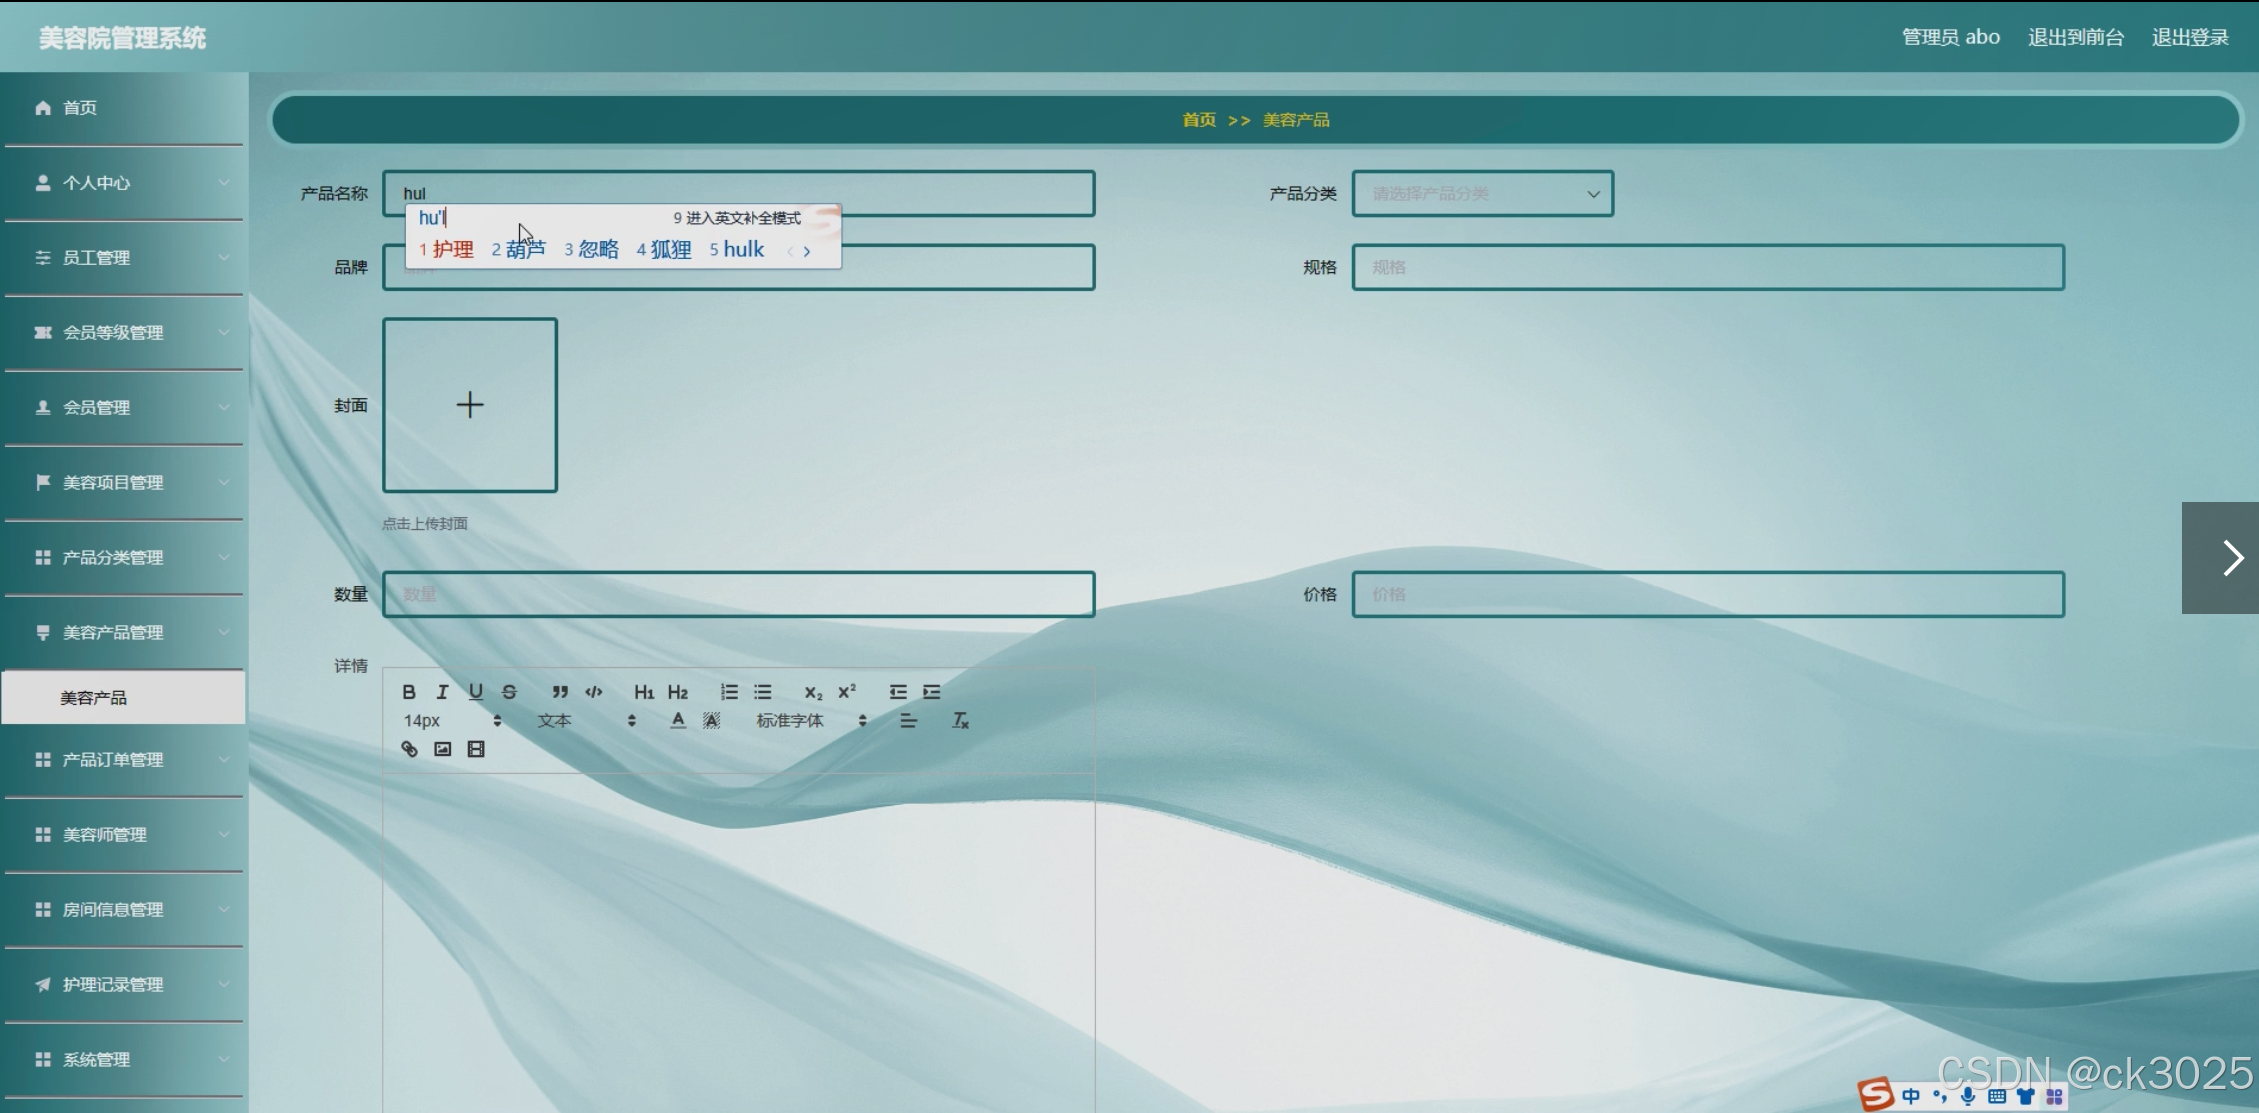Screen dimensions: 2259x1113
Task: Insert numbered list in editor
Action: 729,692
